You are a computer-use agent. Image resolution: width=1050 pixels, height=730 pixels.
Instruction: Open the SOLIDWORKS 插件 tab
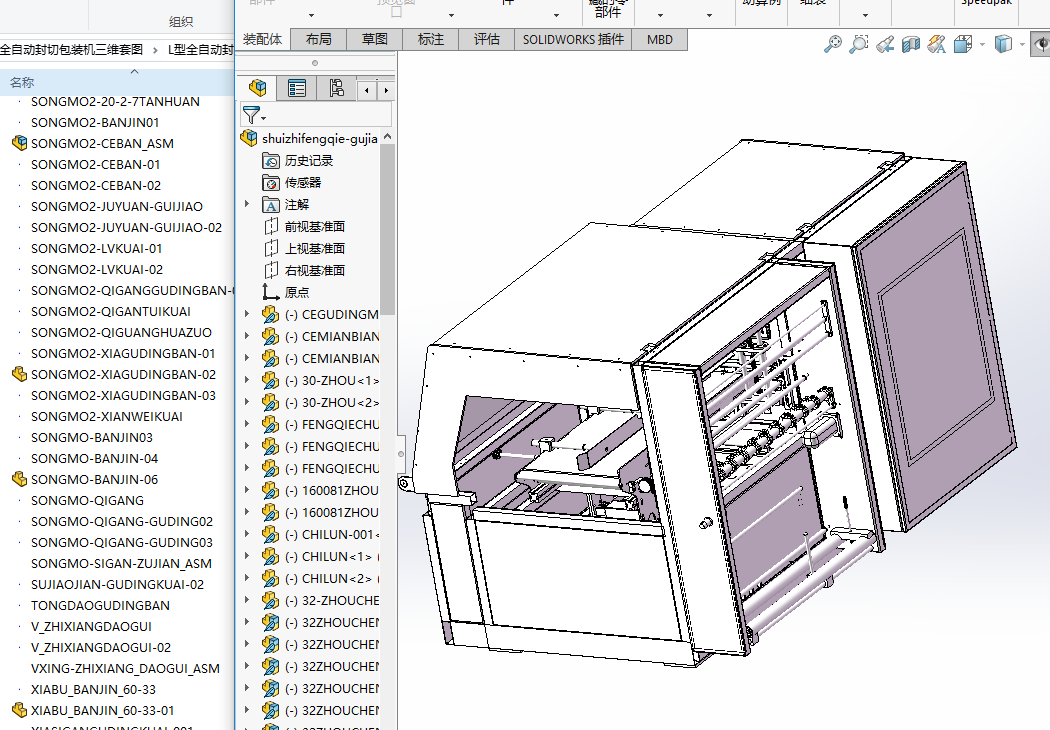coord(573,39)
